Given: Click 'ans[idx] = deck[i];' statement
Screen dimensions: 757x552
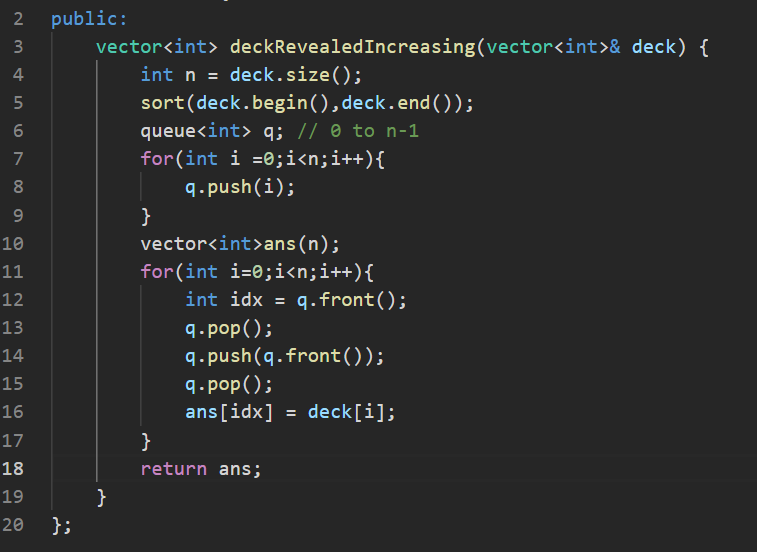Looking at the screenshot, I should click(290, 412).
